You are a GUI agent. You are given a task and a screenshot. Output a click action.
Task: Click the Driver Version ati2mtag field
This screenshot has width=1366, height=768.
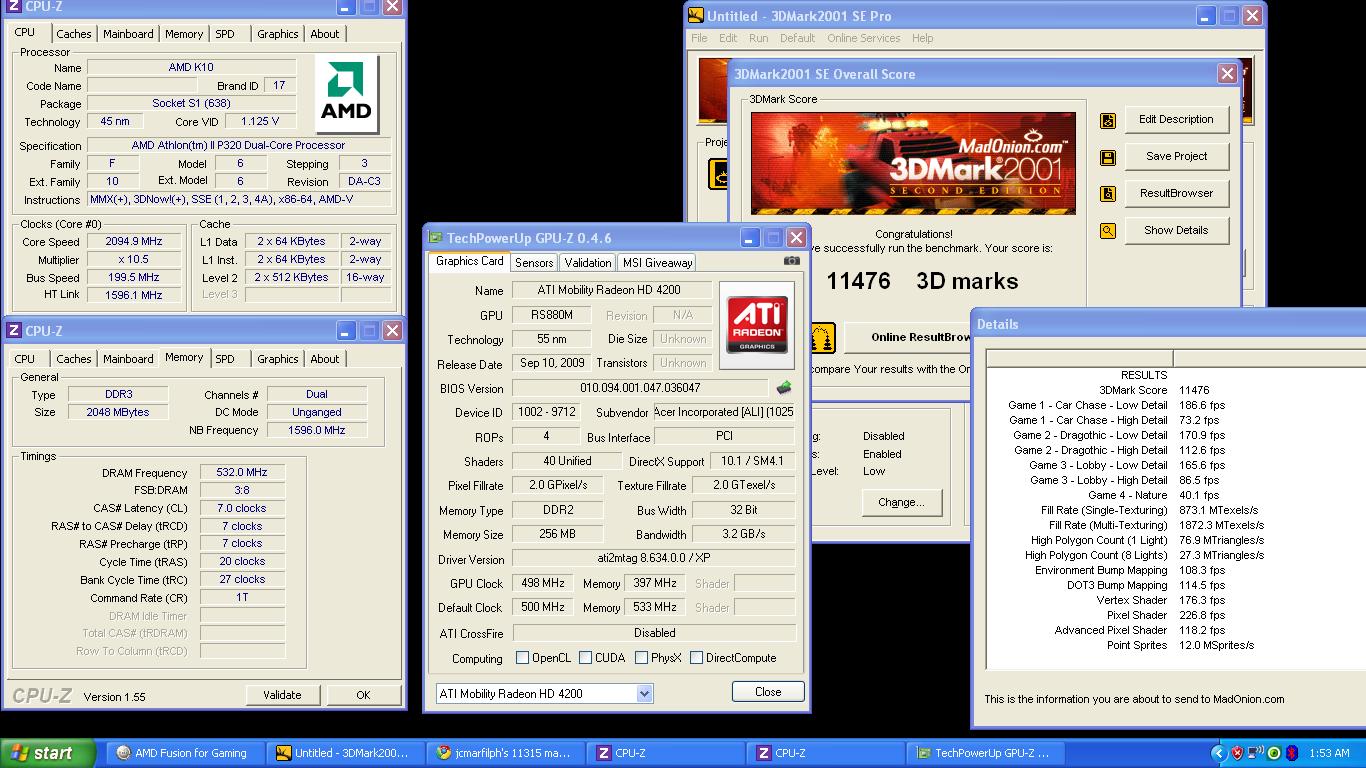coord(654,560)
